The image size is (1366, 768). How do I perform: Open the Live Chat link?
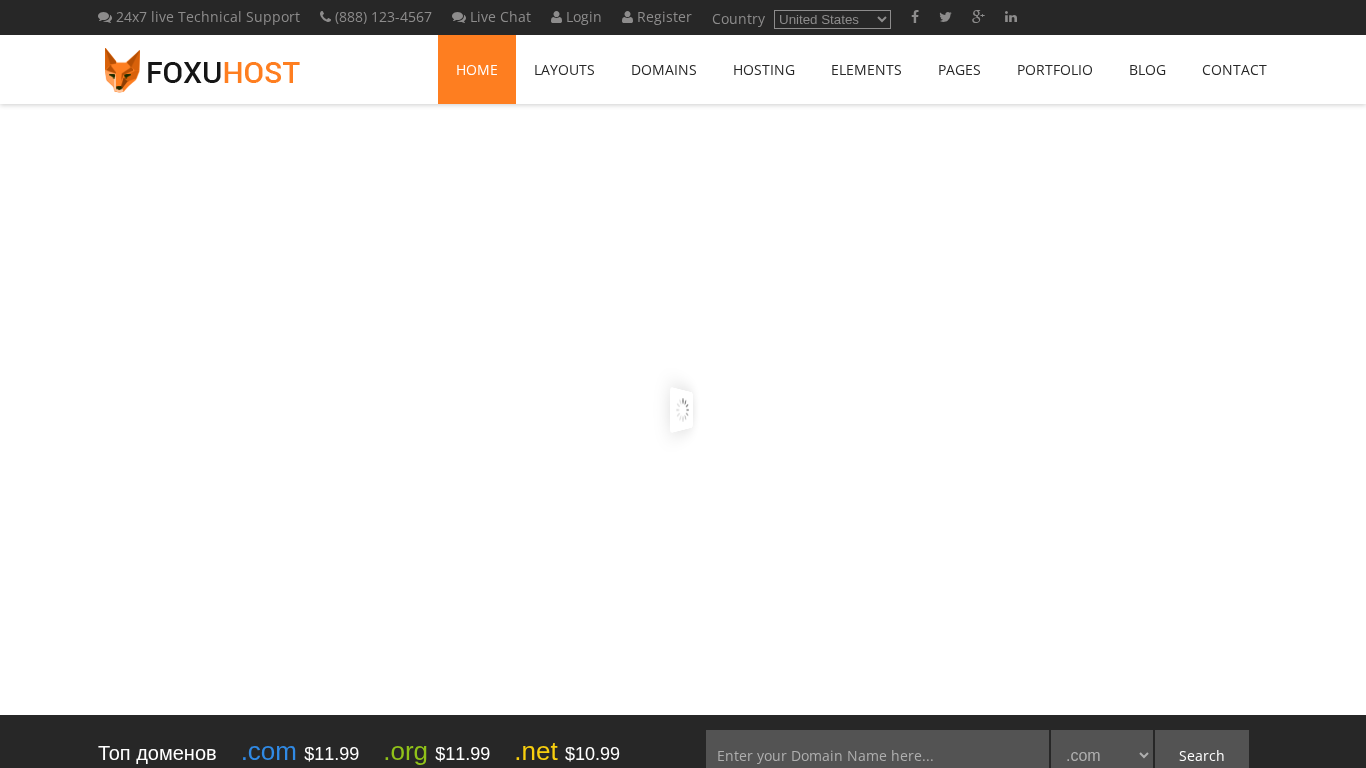(x=491, y=17)
